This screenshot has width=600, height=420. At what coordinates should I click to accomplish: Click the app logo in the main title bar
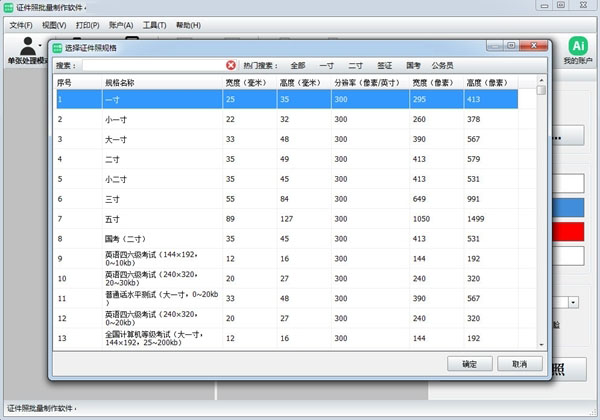pos(8,8)
